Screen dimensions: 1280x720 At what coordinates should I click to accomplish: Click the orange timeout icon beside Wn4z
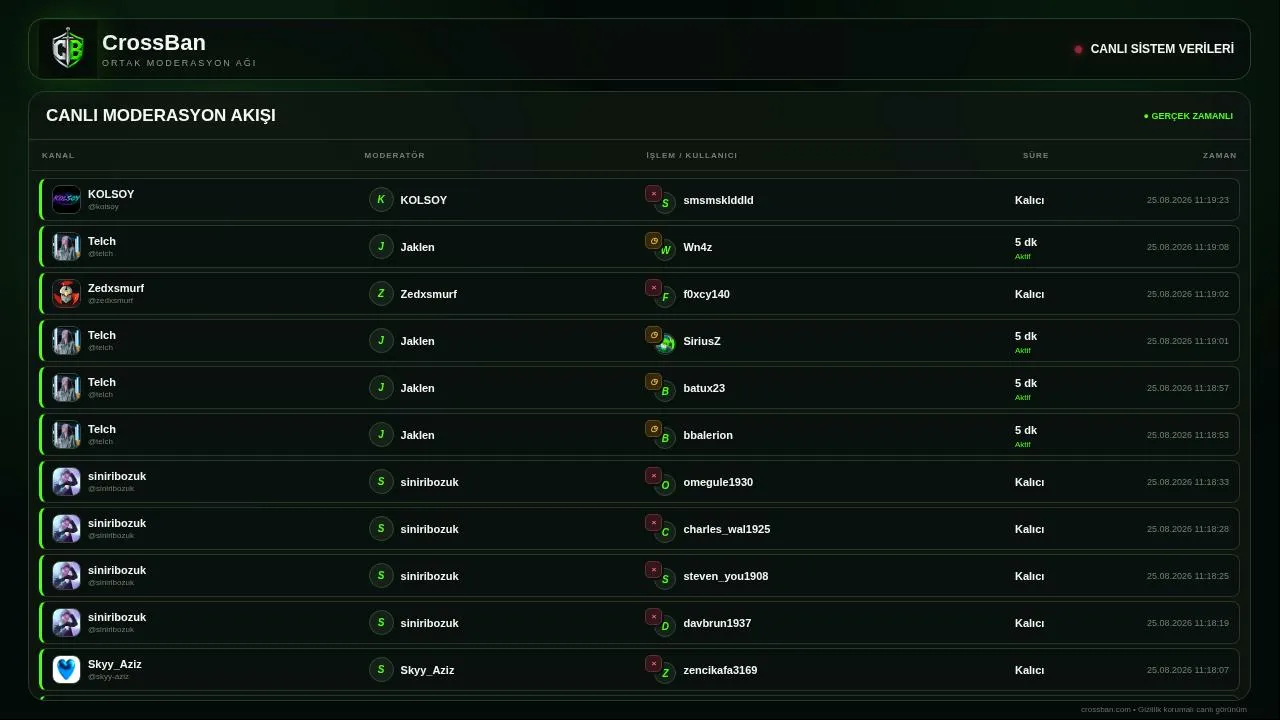click(x=653, y=241)
